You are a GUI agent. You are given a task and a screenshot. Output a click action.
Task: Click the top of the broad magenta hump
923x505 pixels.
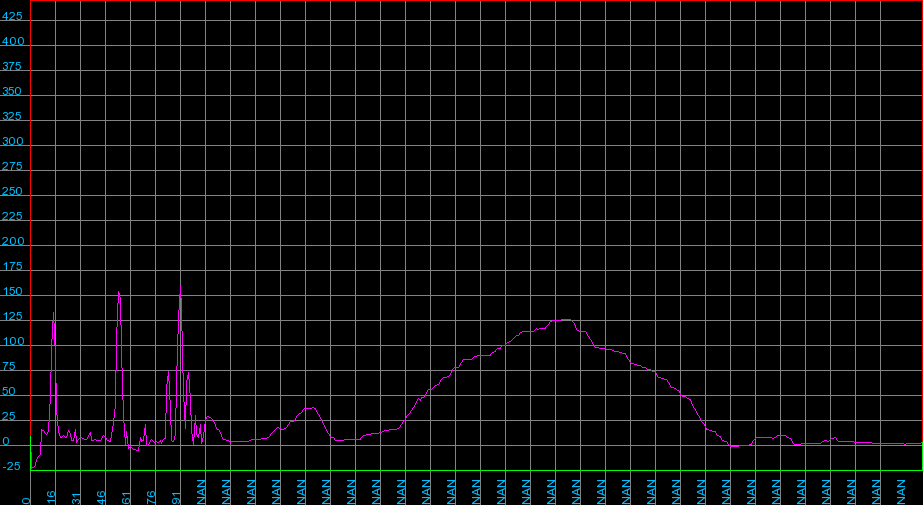point(565,320)
